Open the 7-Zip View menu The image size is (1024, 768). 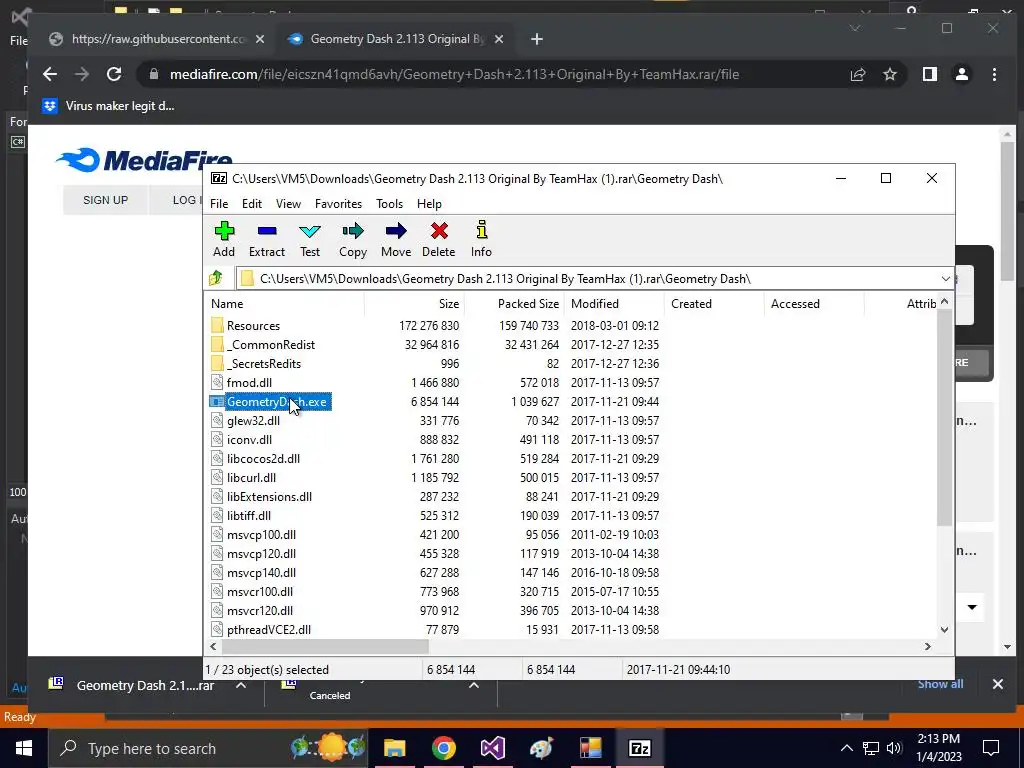pyautogui.click(x=288, y=204)
